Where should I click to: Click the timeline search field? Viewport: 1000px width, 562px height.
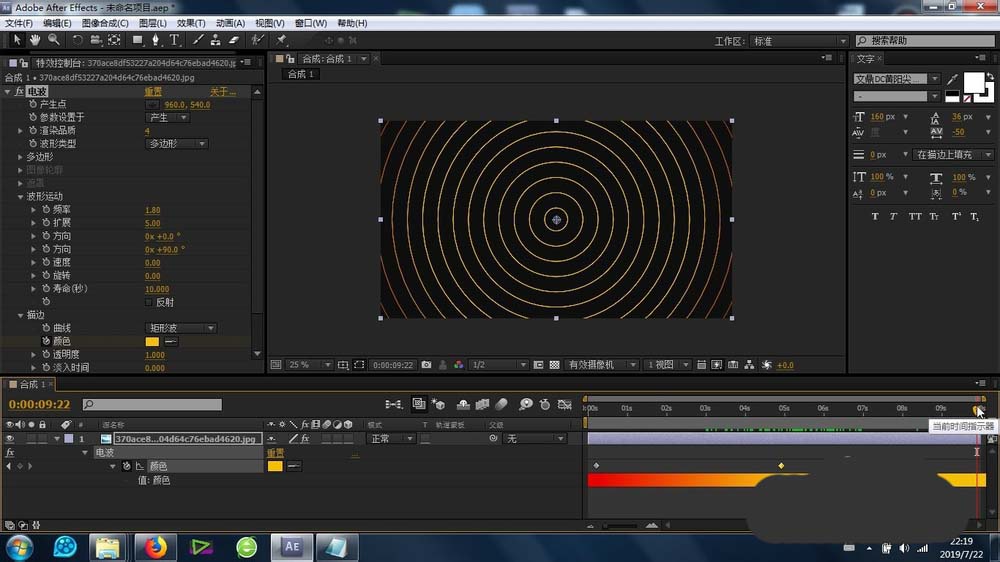click(152, 405)
